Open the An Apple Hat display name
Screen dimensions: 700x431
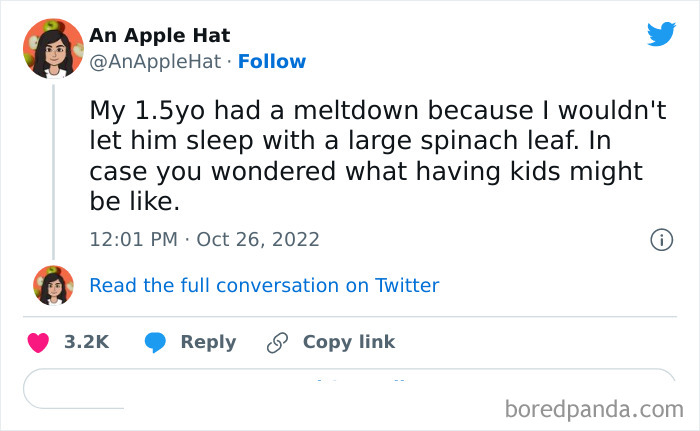tap(160, 35)
